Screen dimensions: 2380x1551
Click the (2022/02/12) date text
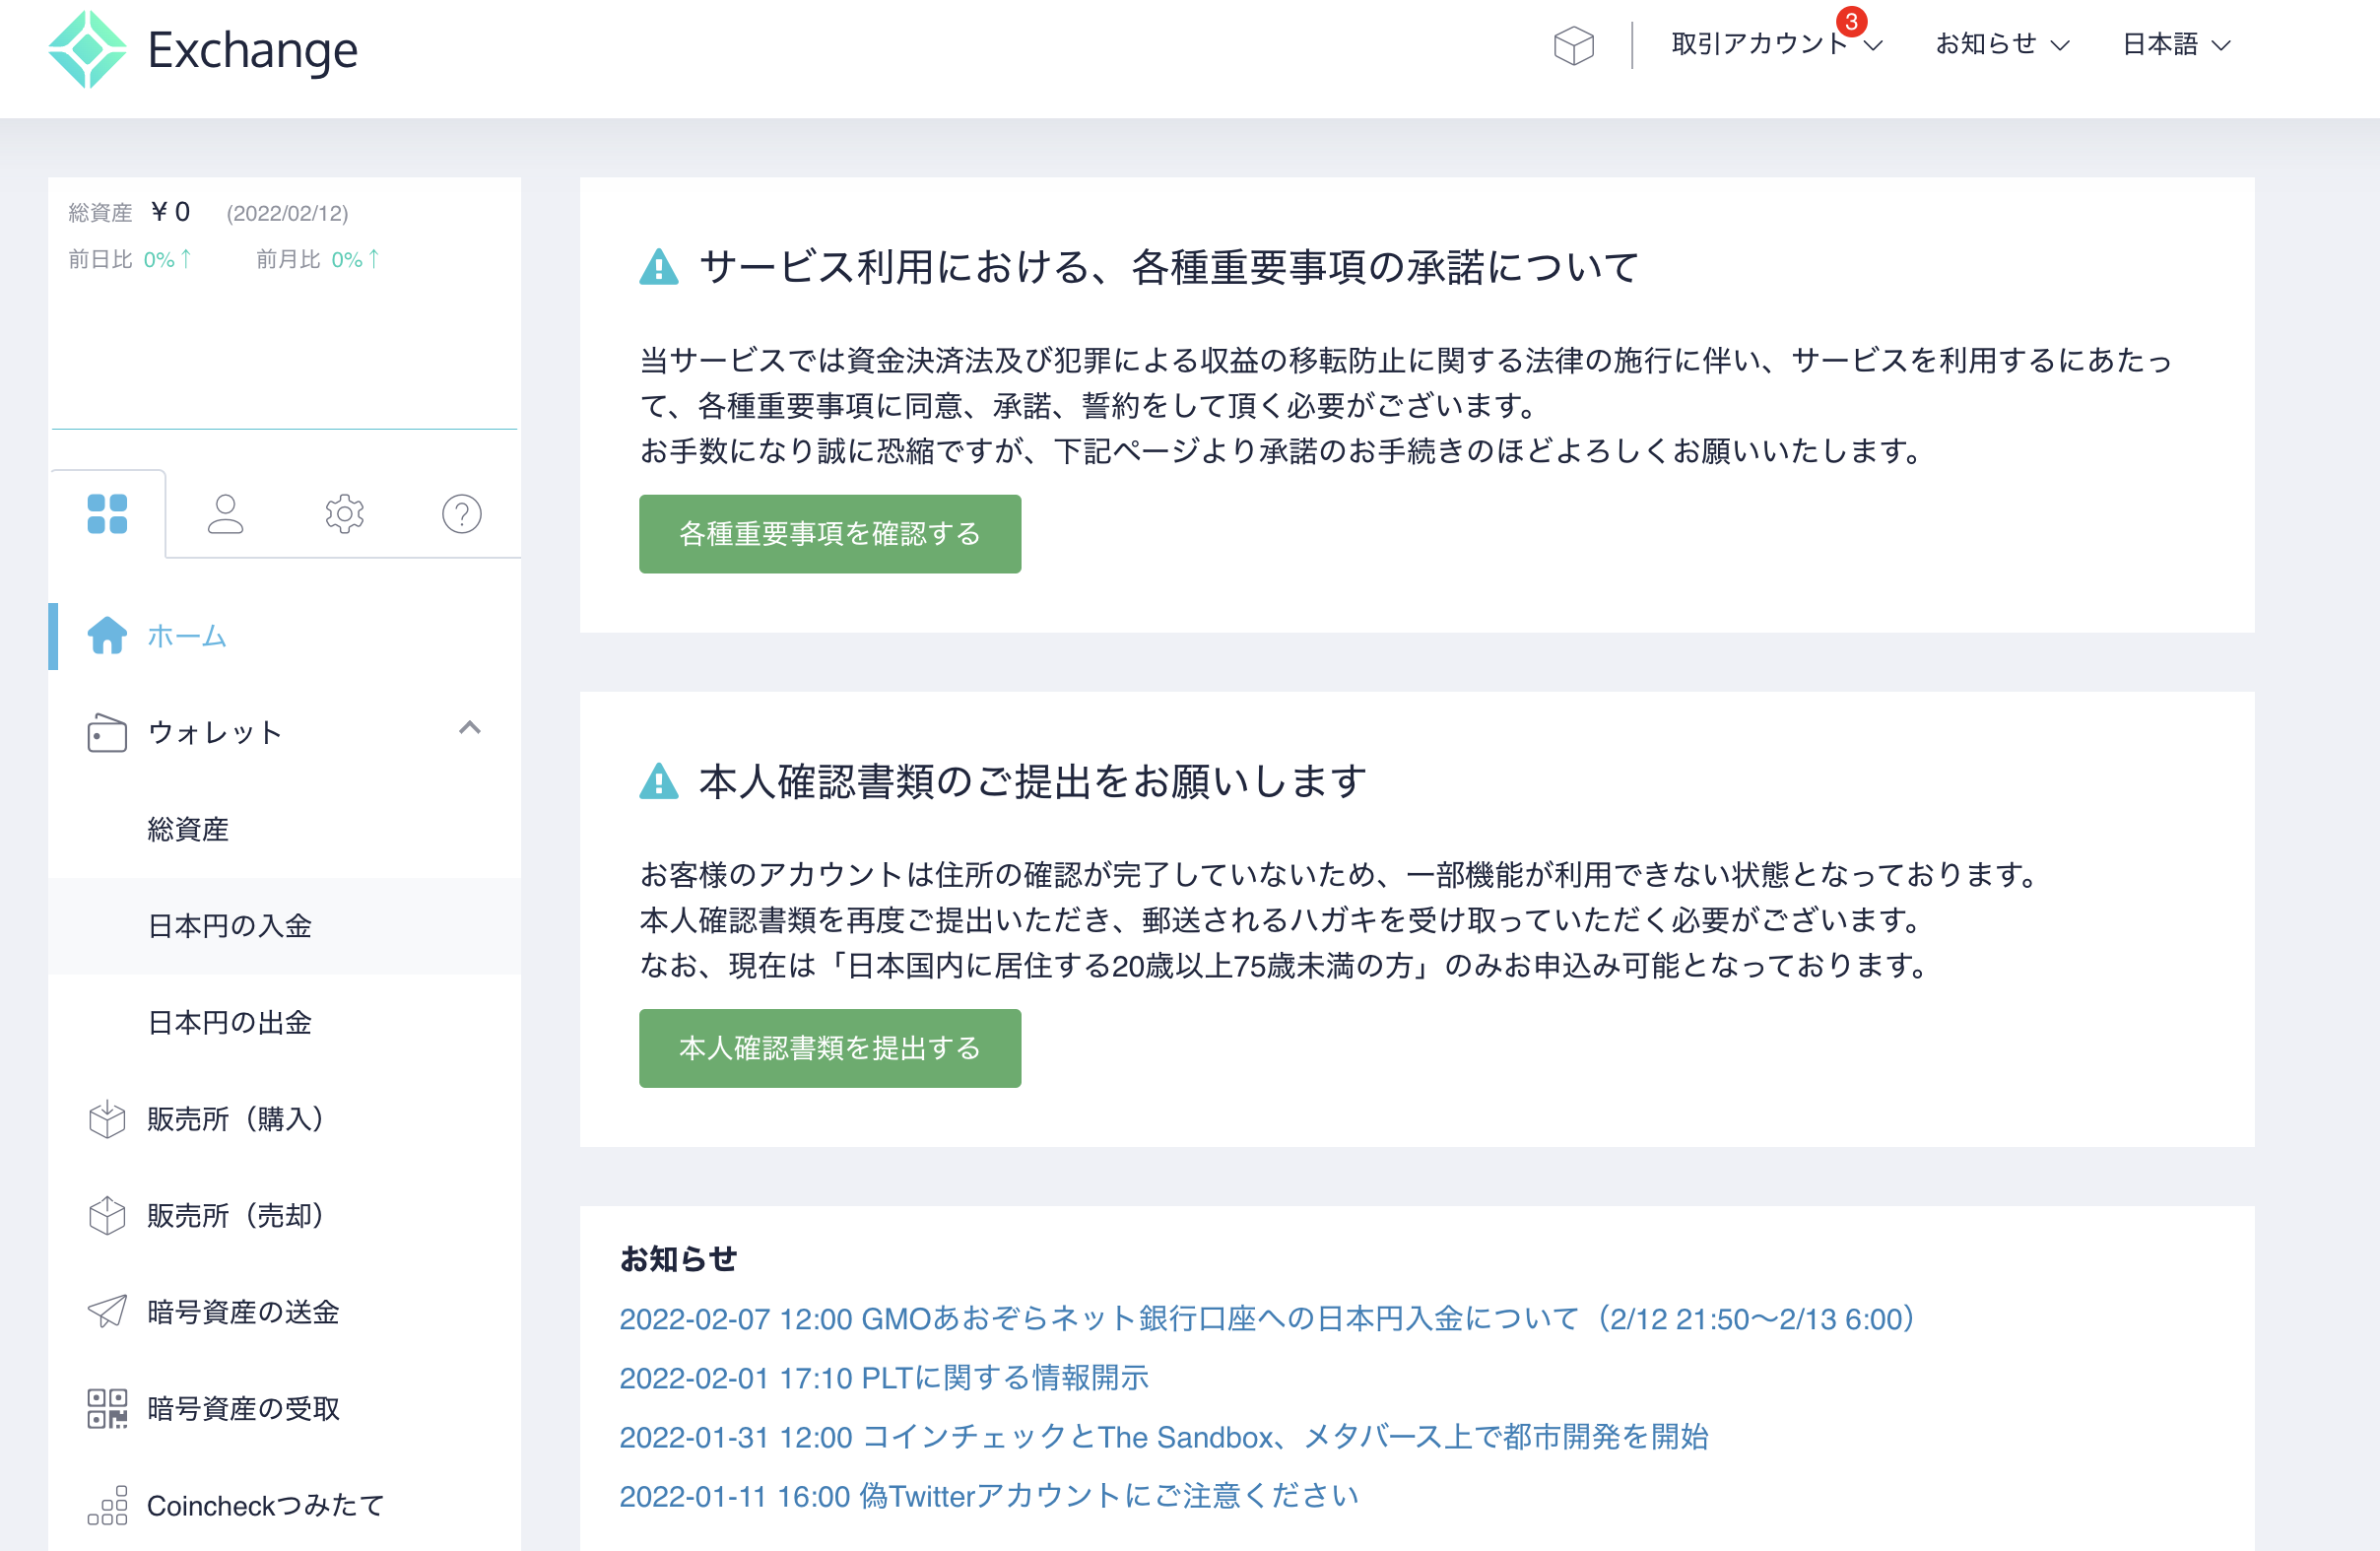tap(287, 213)
